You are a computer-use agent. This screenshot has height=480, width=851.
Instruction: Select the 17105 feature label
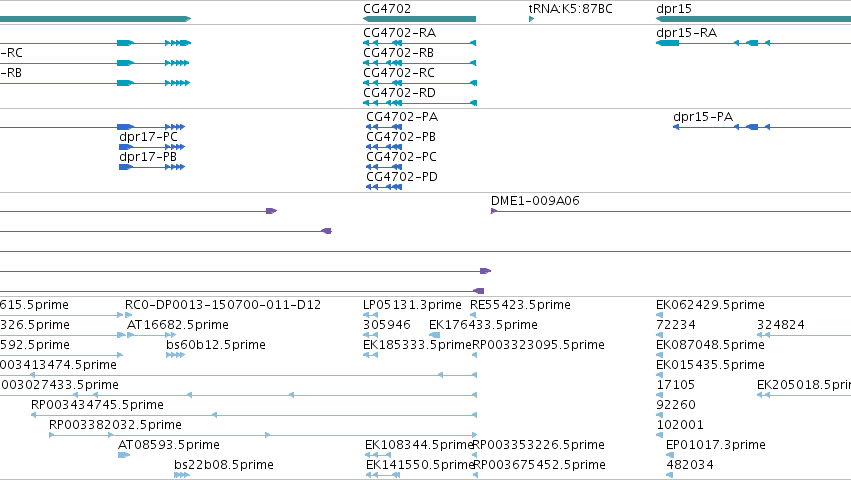pos(676,385)
